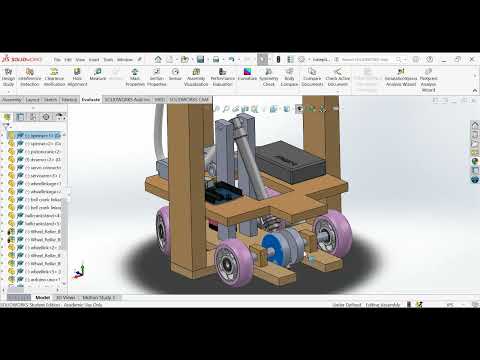Expand the wheellink<2> component
Image resolution: width=480 pixels, height=360 pixels.
tap(2, 248)
